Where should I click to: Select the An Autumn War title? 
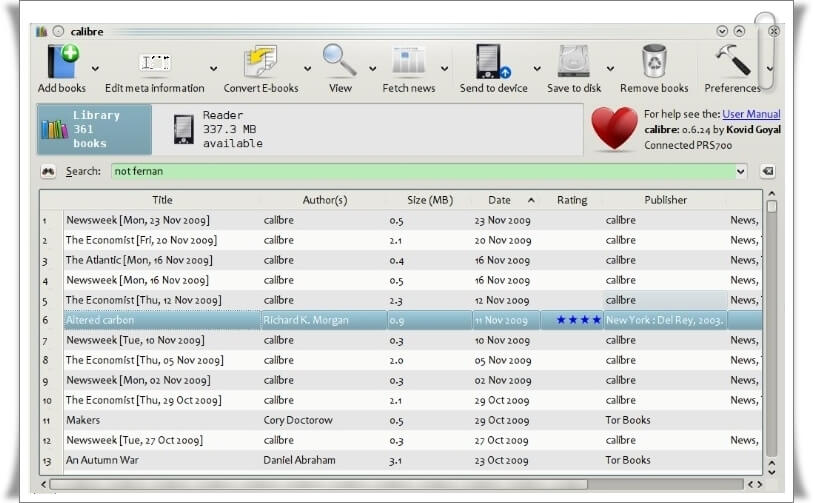pyautogui.click(x=102, y=460)
